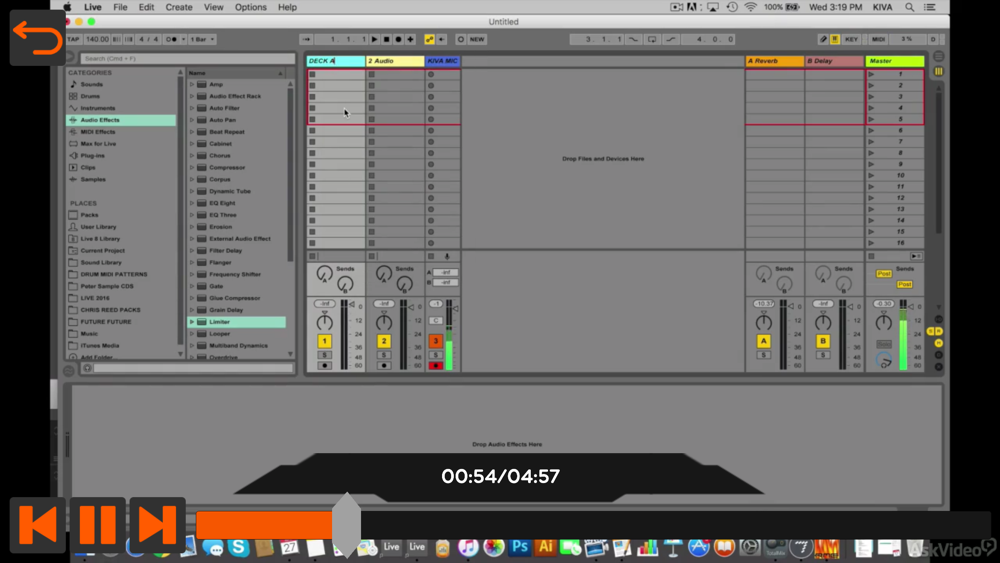
Task: Expand the Beat Repeat folder
Action: (x=192, y=132)
